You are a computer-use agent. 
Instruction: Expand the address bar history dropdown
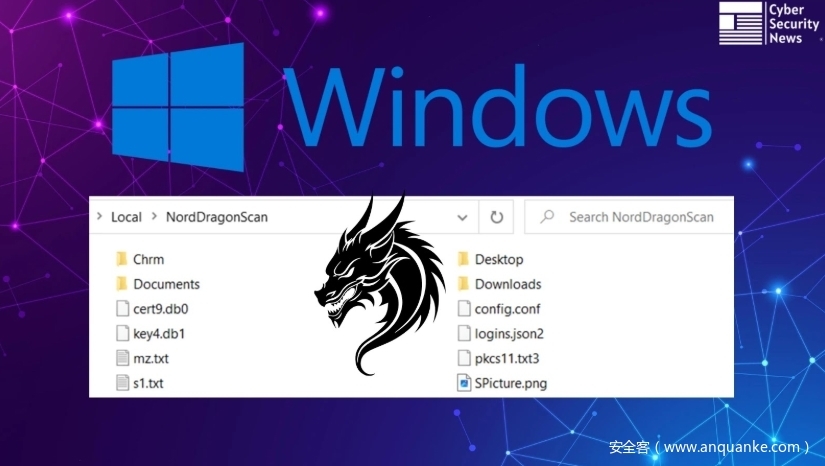click(x=461, y=217)
